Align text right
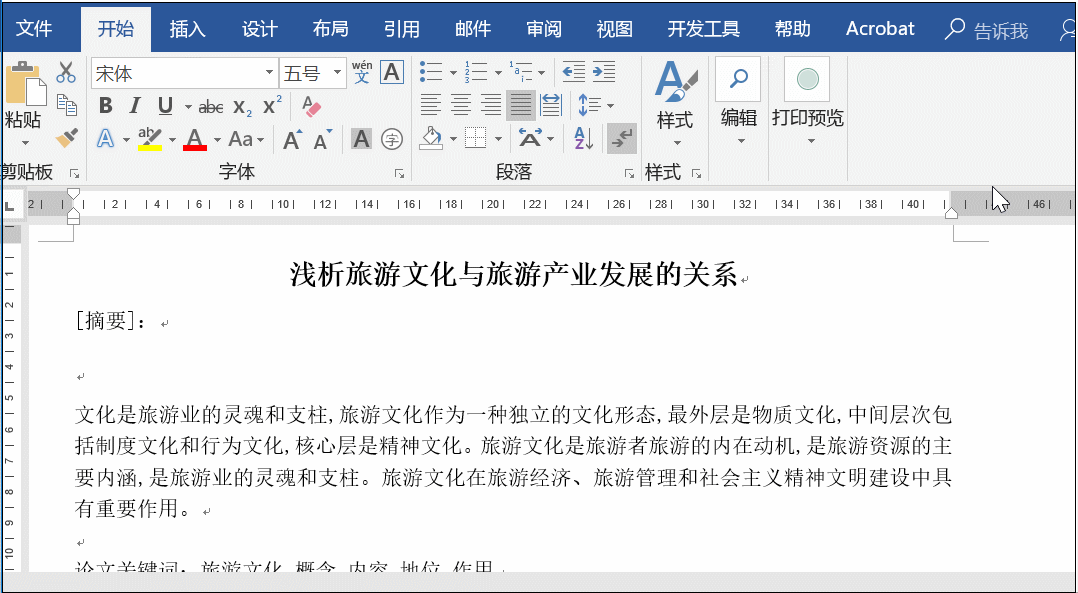The image size is (1078, 593). point(490,105)
